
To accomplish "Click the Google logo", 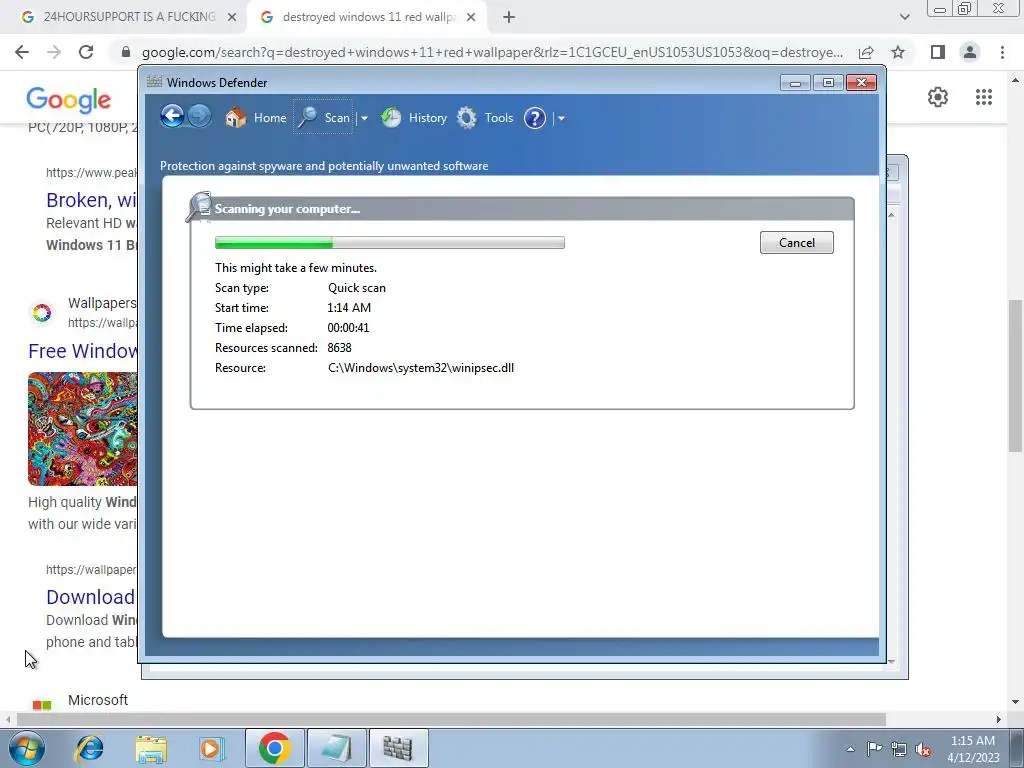I will coord(69,100).
